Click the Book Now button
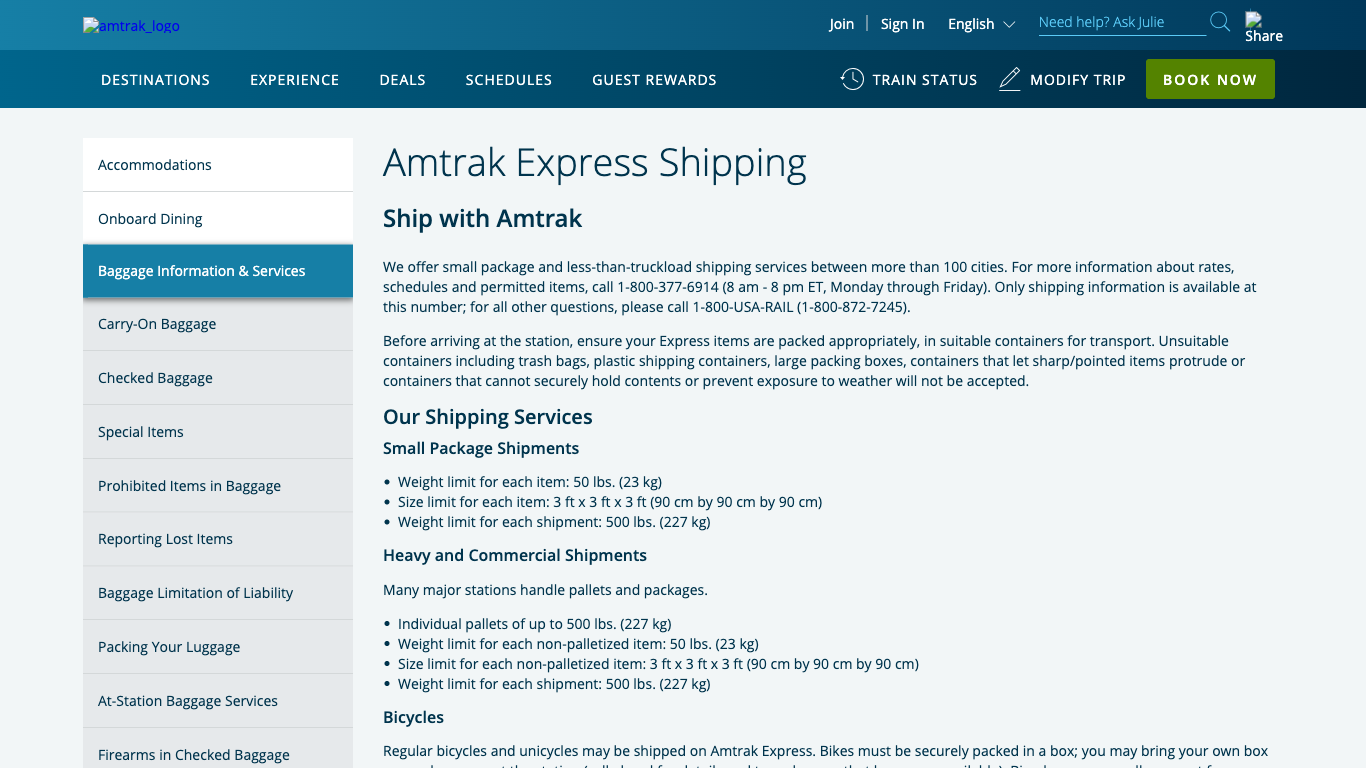The width and height of the screenshot is (1366, 768). [x=1210, y=79]
